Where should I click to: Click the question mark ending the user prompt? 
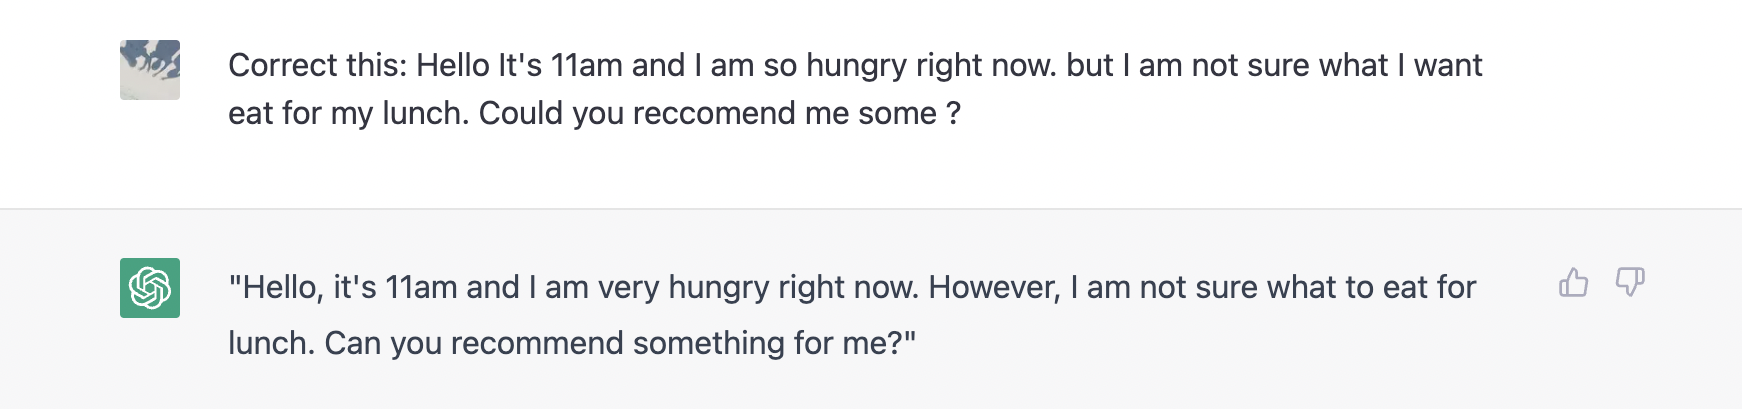pyautogui.click(x=953, y=113)
